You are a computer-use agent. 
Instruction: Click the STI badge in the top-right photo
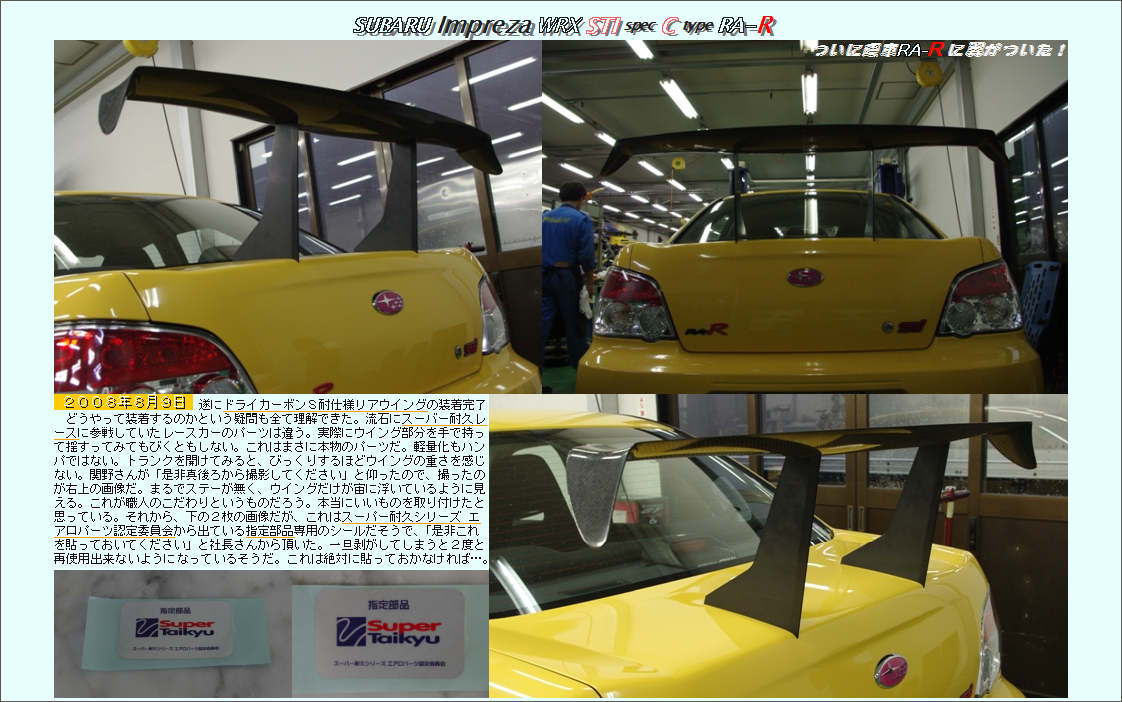click(x=910, y=326)
